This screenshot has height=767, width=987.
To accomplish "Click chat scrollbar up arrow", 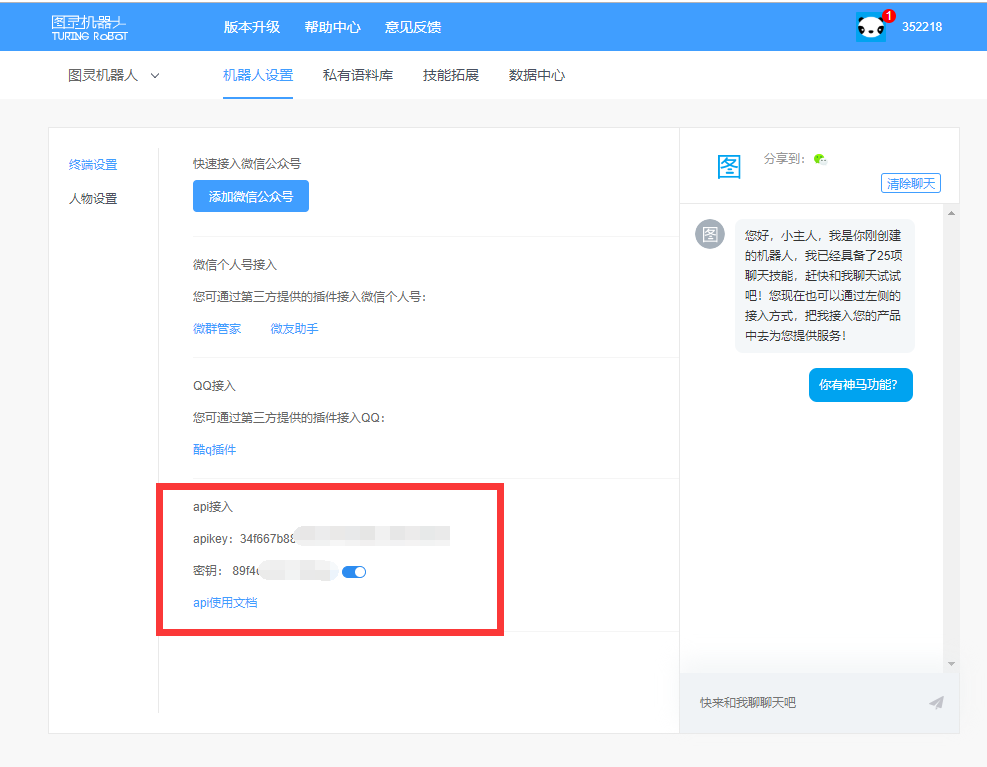I will tap(951, 213).
